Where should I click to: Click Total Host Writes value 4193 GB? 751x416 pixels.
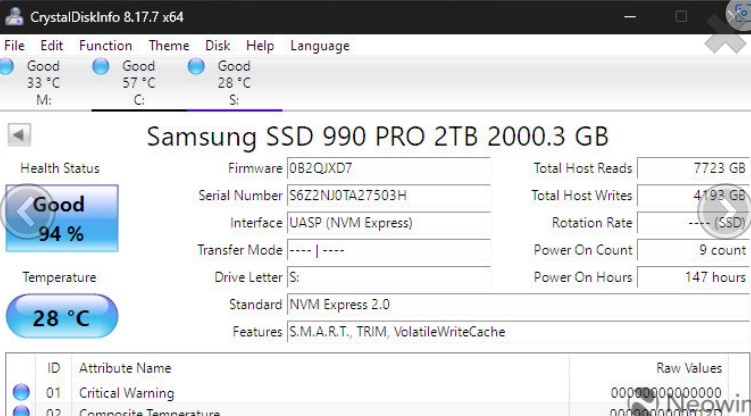coord(694,196)
